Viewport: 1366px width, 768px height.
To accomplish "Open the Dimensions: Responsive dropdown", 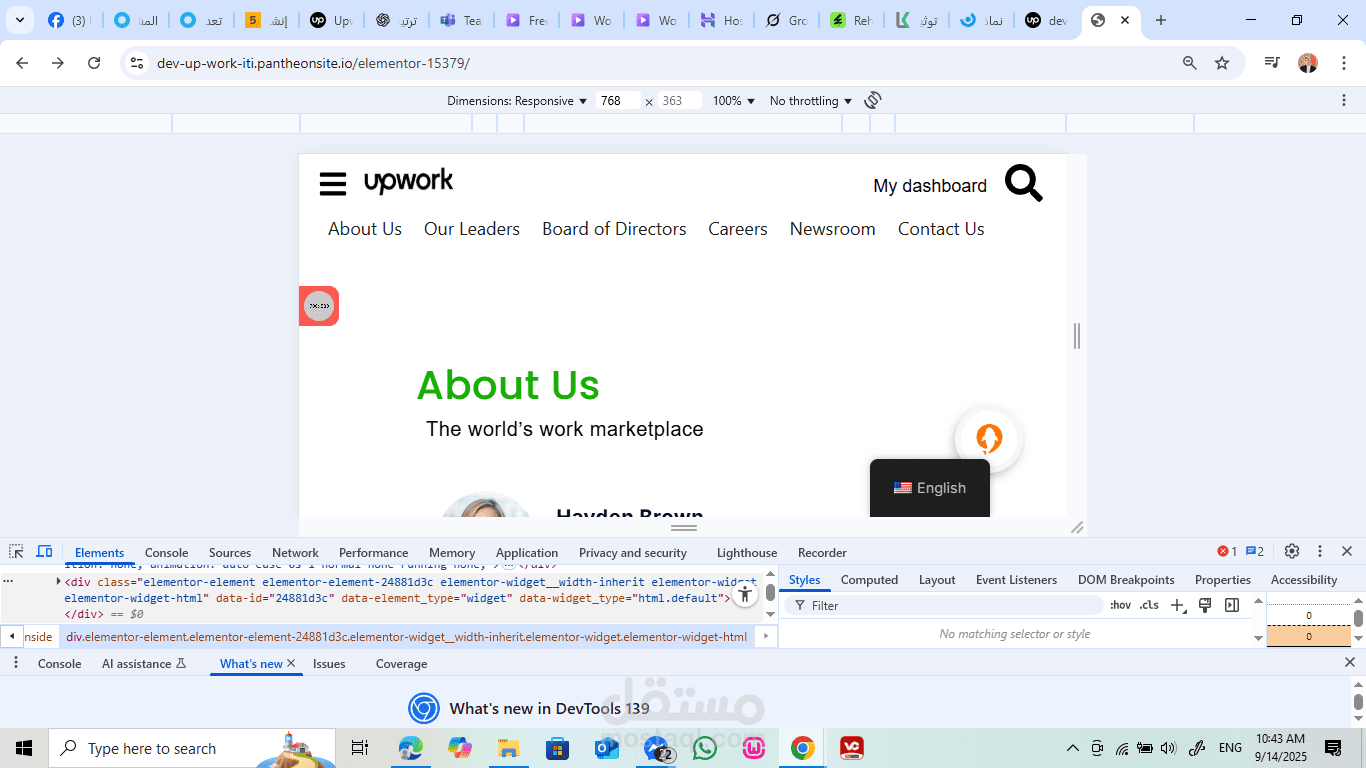I will pyautogui.click(x=517, y=101).
